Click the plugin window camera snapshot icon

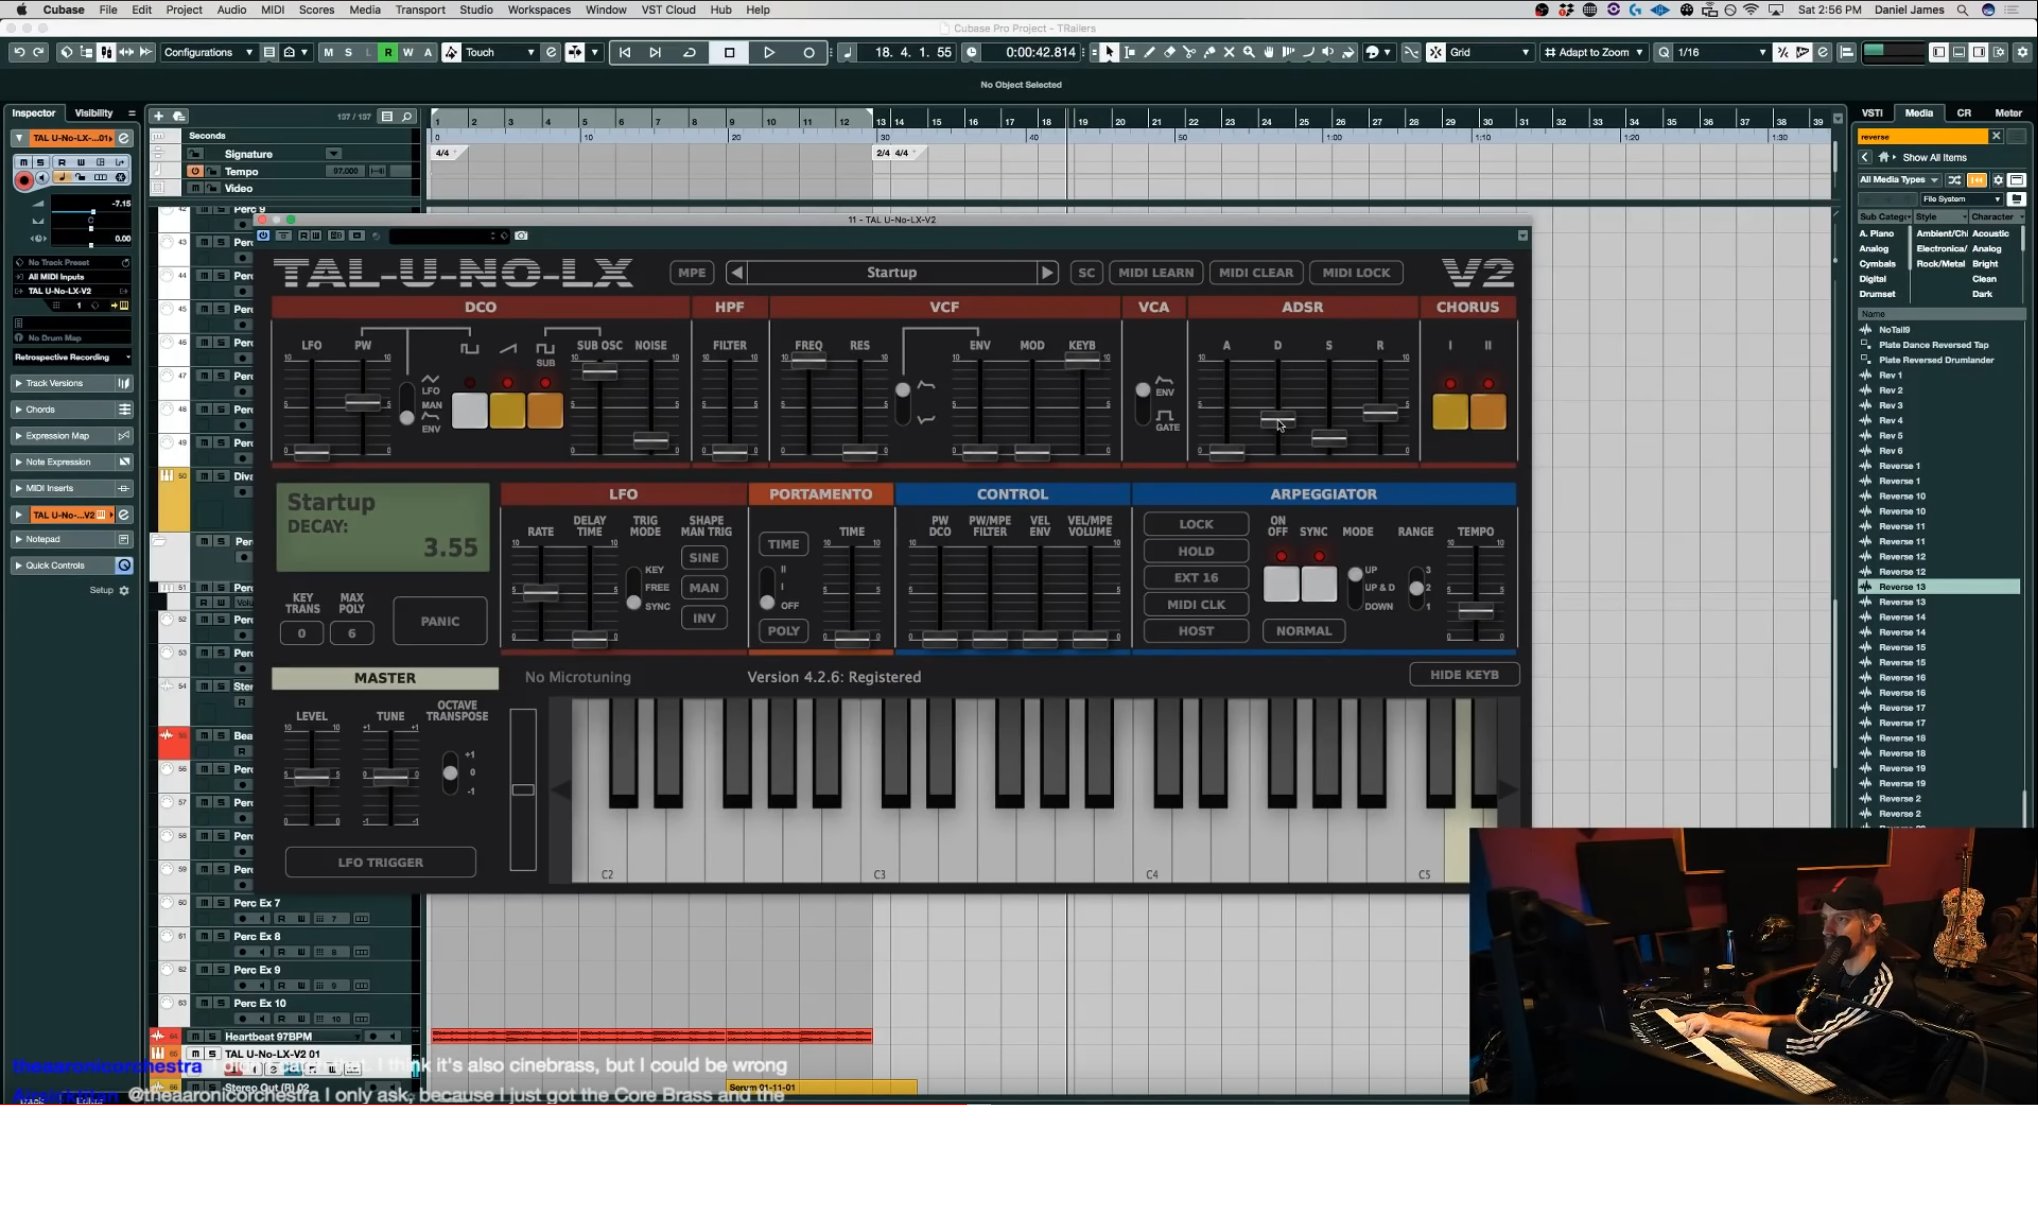pyautogui.click(x=521, y=236)
